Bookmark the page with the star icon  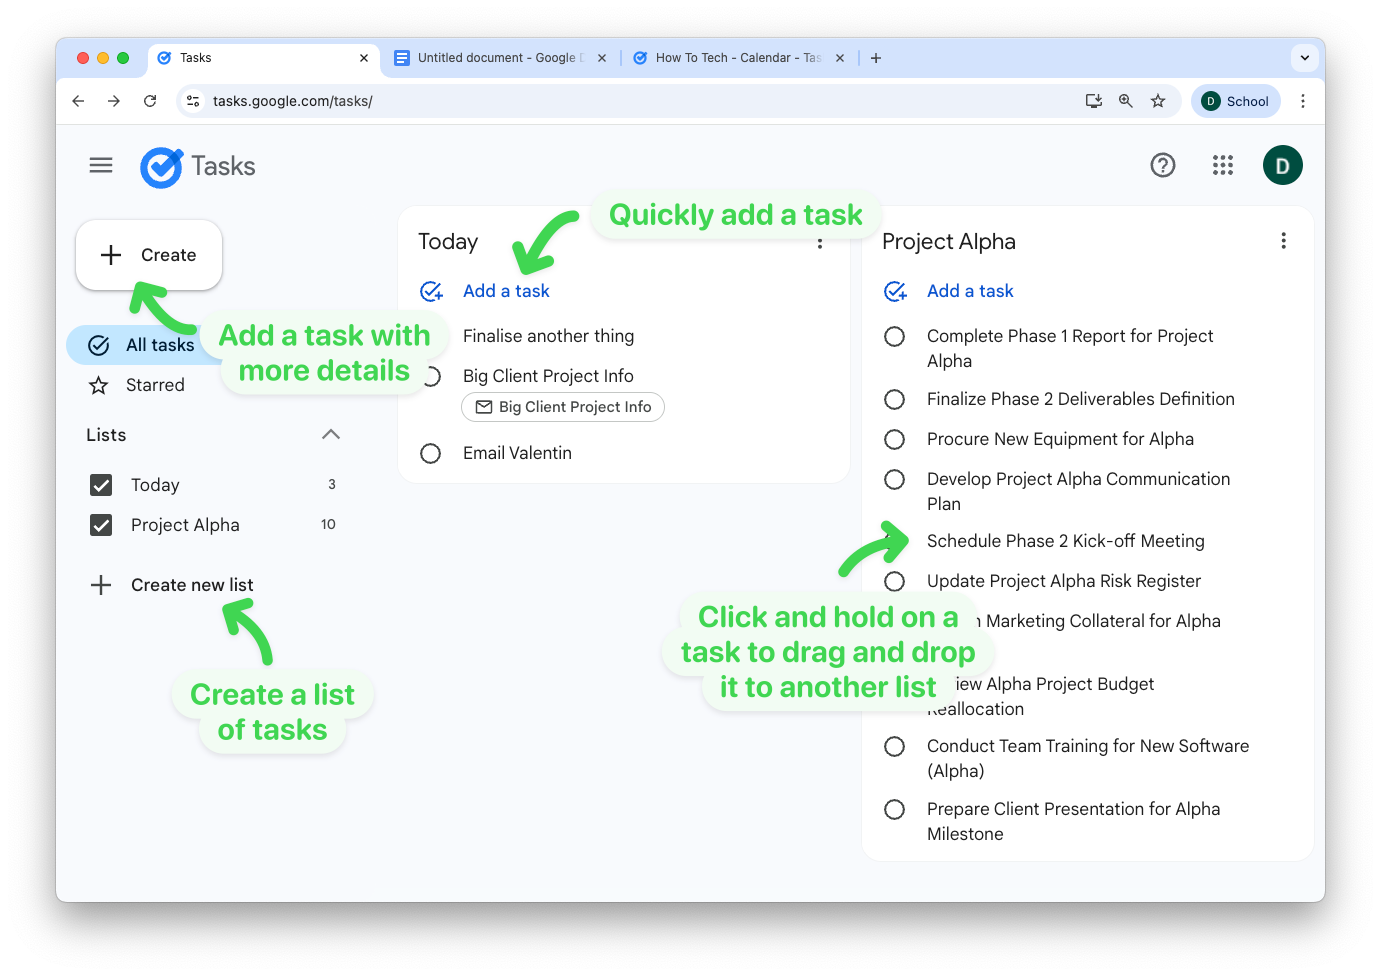(1158, 101)
